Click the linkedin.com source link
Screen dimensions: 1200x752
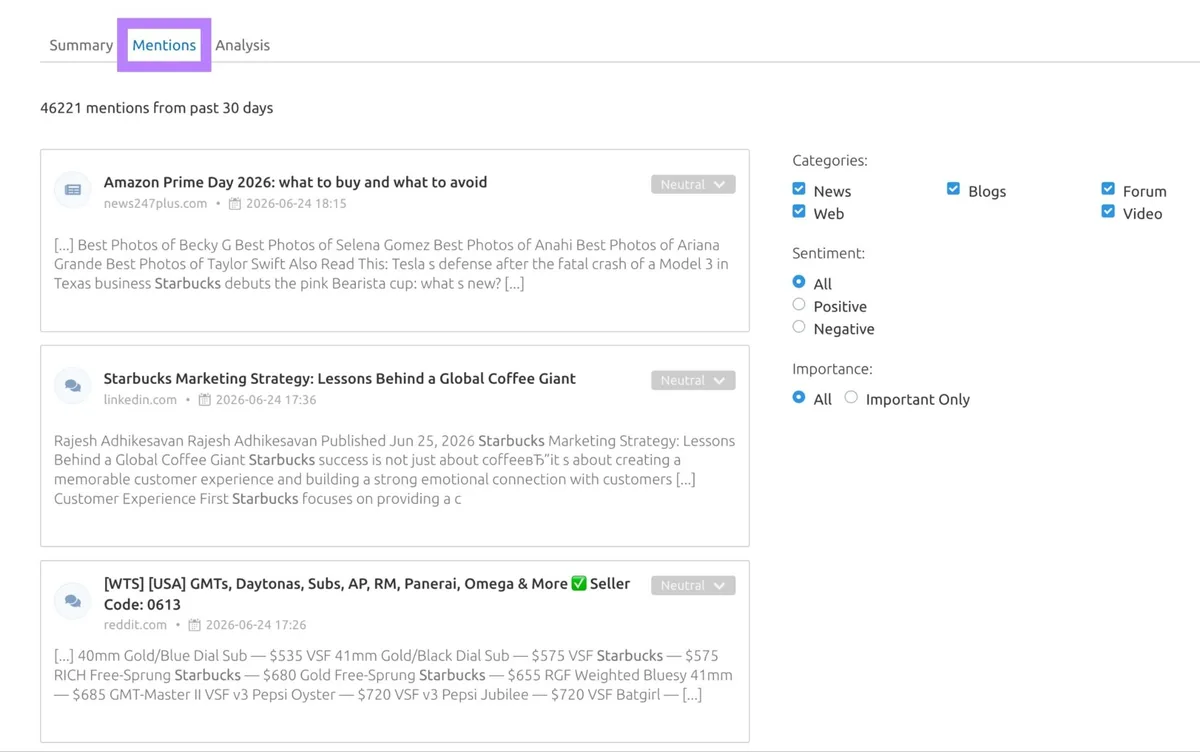140,399
